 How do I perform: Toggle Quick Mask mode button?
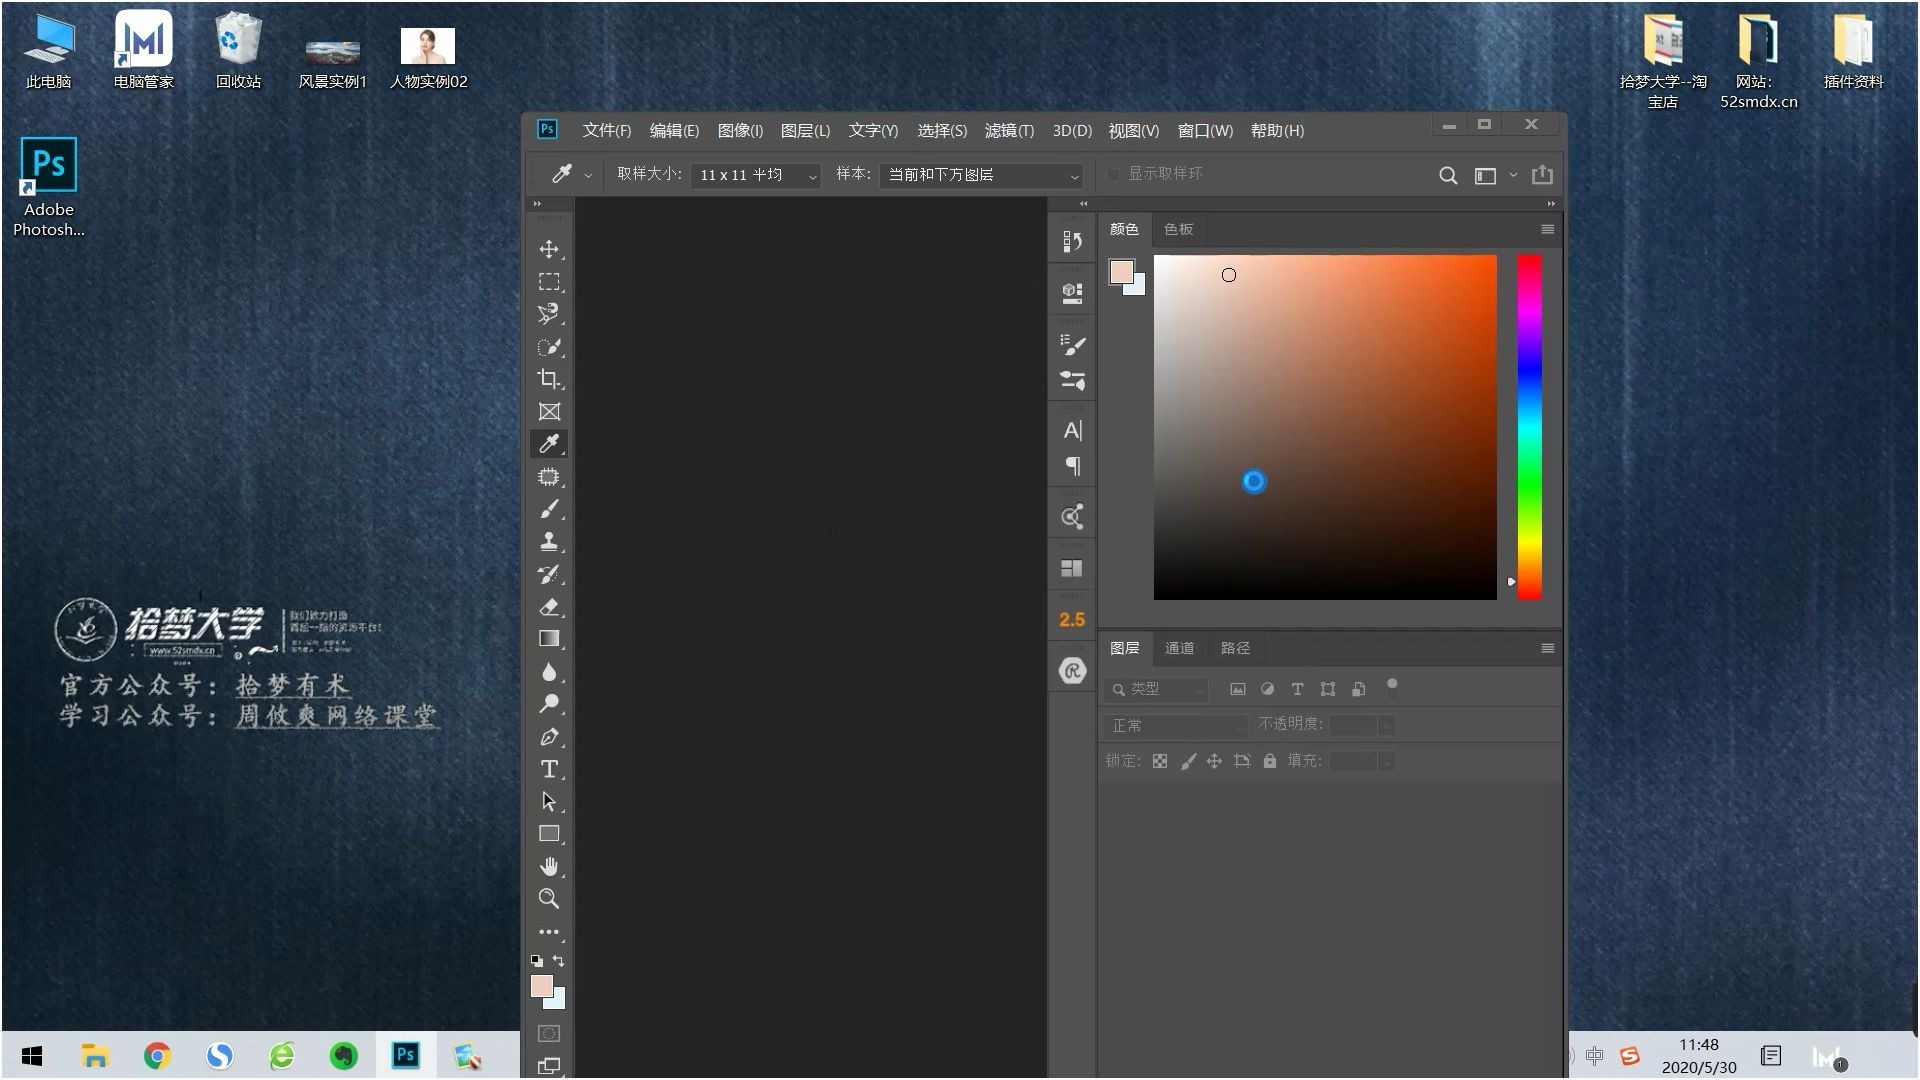click(549, 1033)
